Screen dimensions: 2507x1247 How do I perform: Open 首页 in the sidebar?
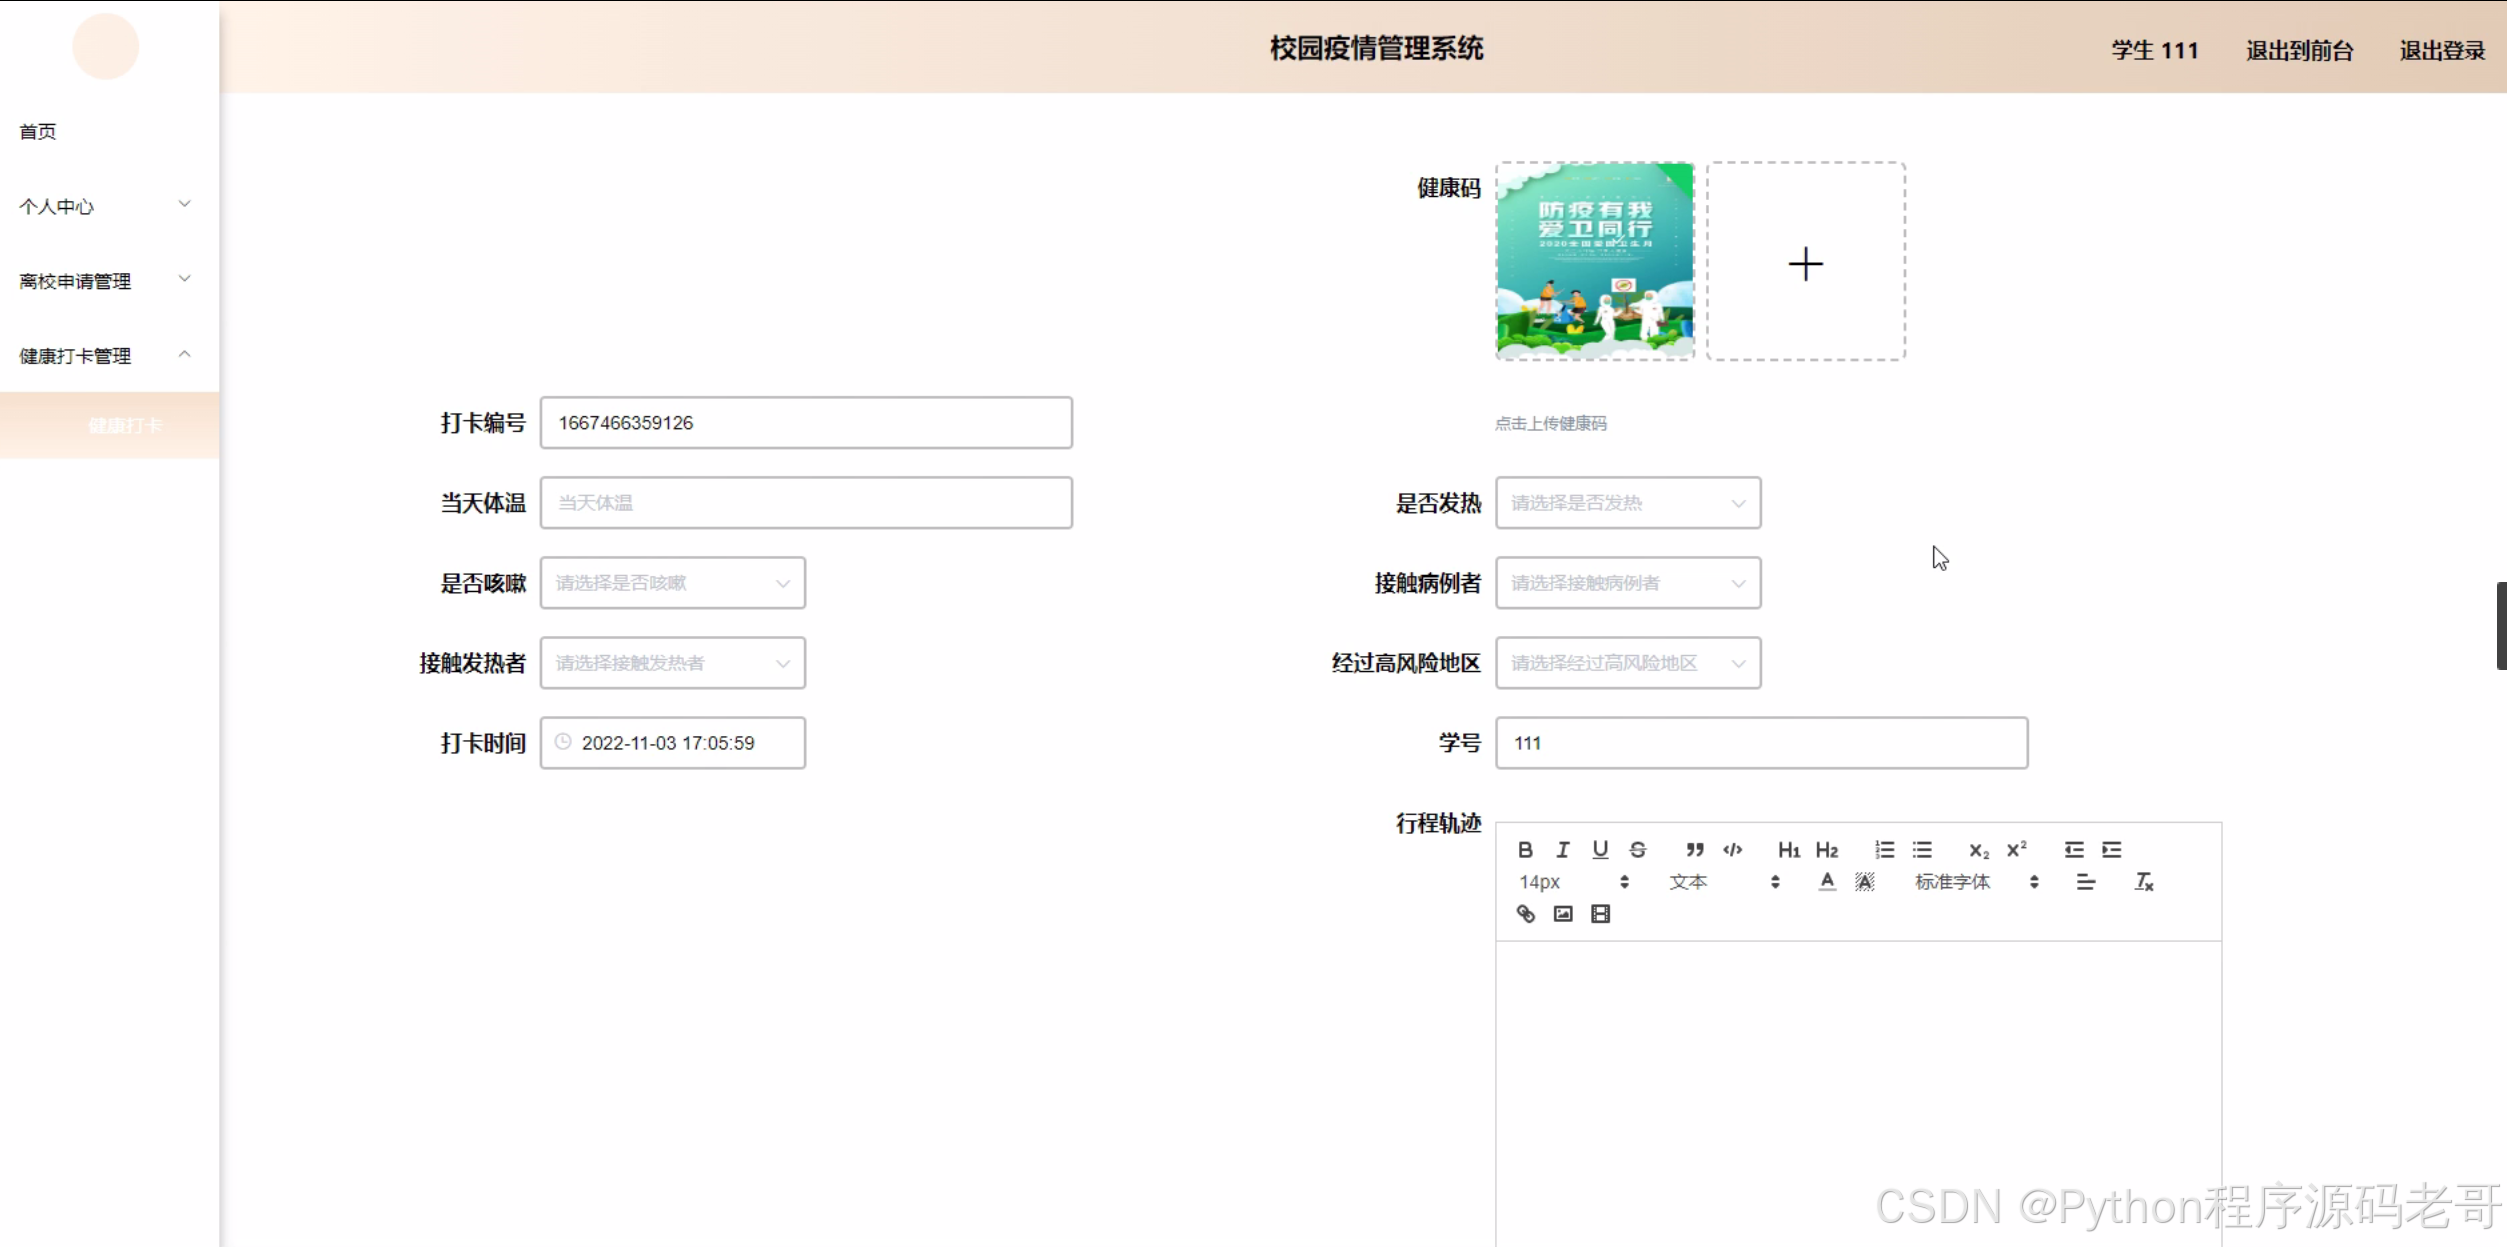point(38,131)
